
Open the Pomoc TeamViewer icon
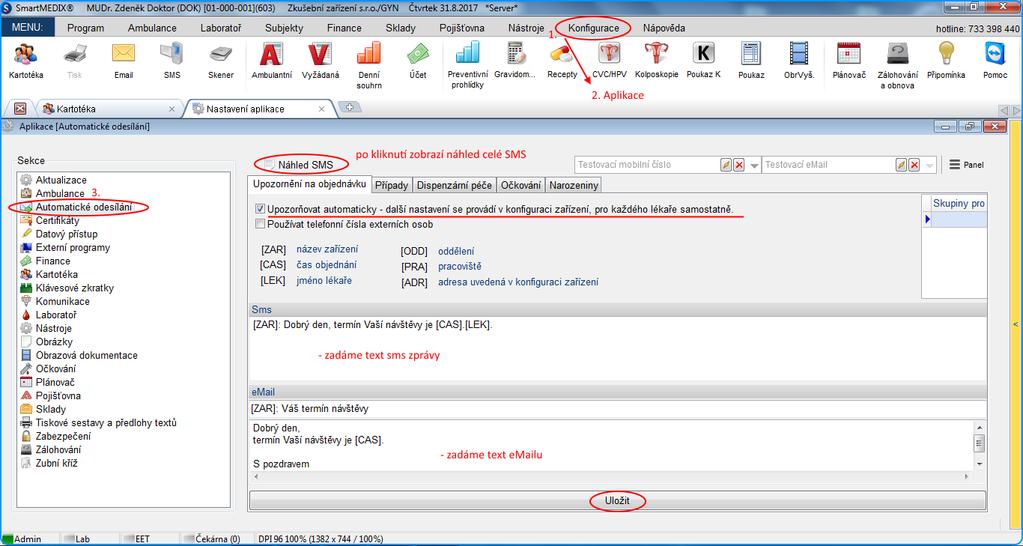[x=995, y=61]
